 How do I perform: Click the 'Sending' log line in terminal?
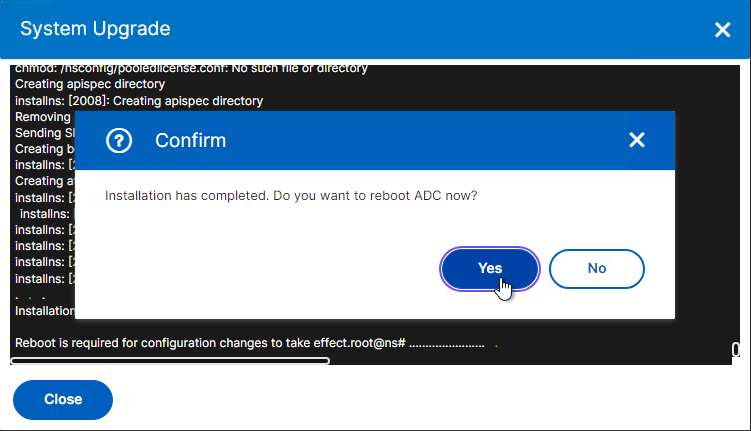tap(45, 133)
